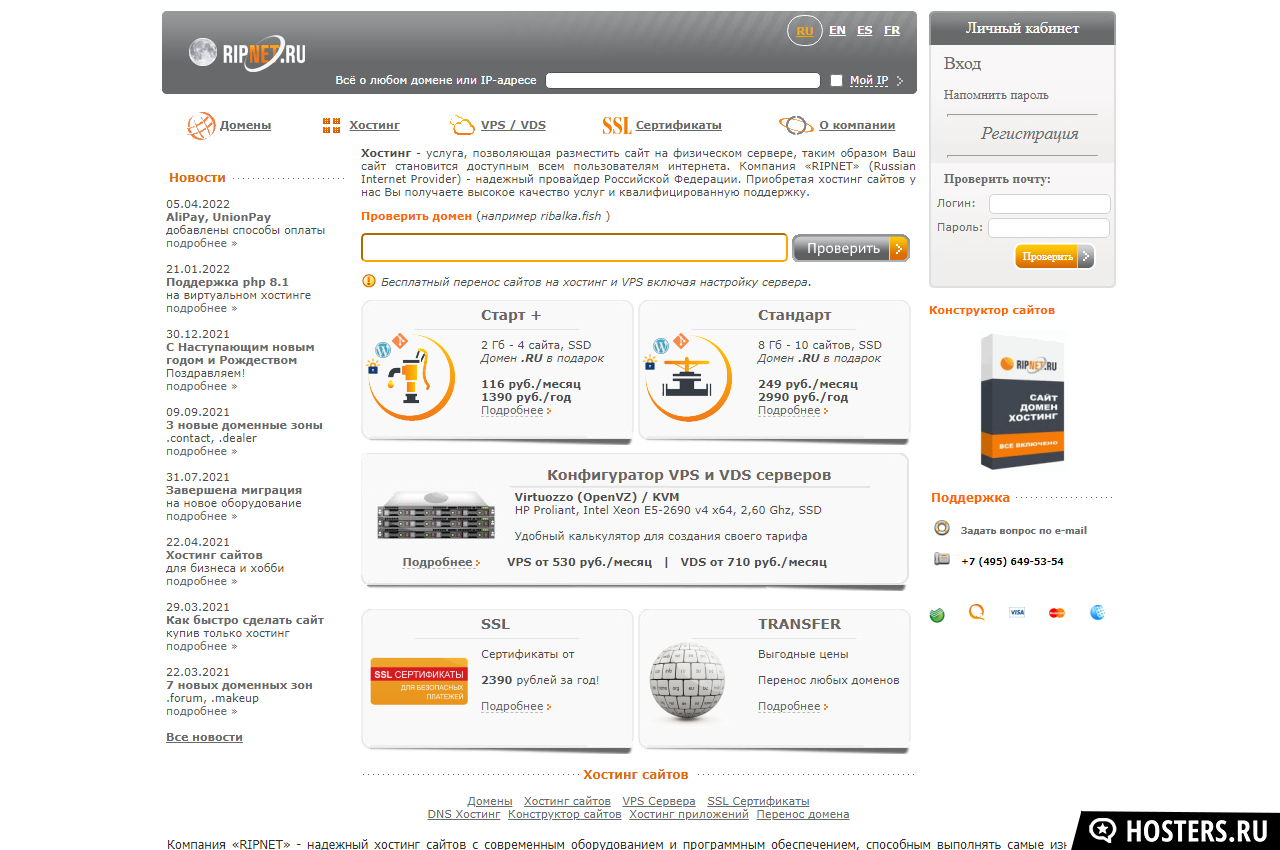Open the AliPay, UnionPay news подробнее link
1280x850 pixels.
pos(202,243)
